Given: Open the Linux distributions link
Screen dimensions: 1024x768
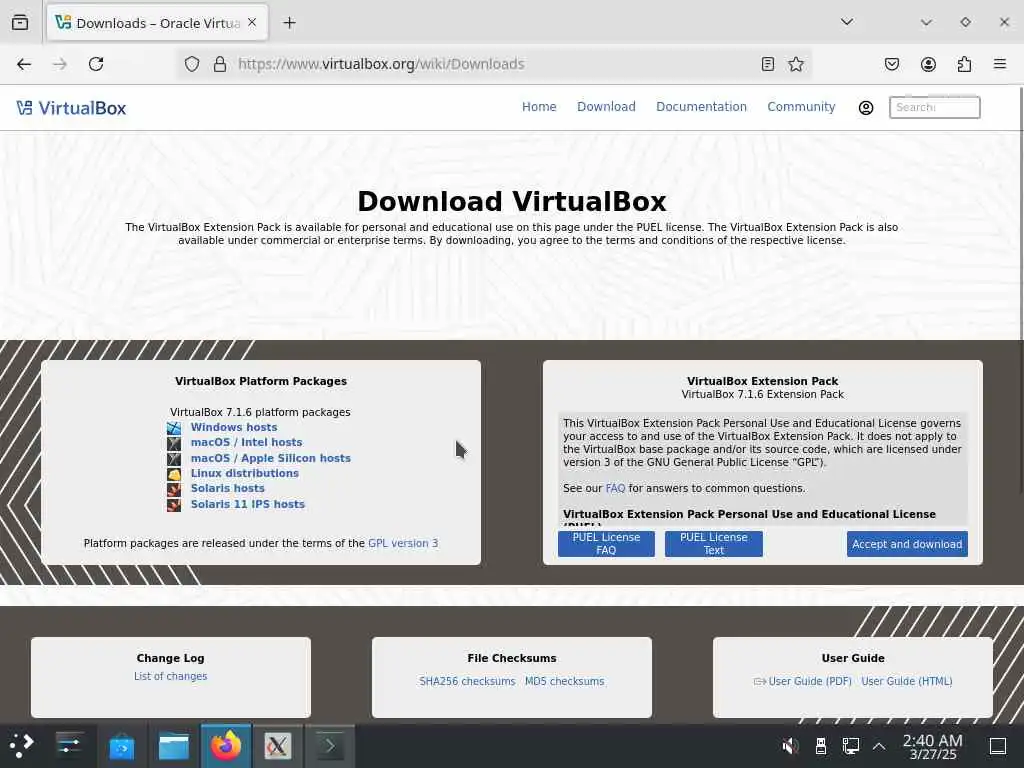Looking at the screenshot, I should pos(244,473).
